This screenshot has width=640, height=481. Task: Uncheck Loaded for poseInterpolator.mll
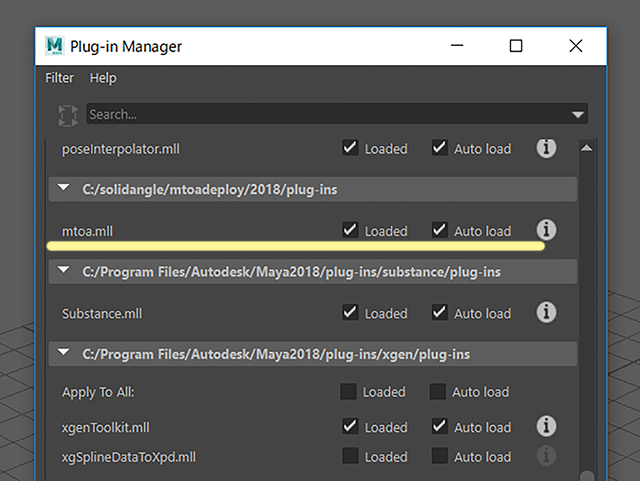coord(350,148)
